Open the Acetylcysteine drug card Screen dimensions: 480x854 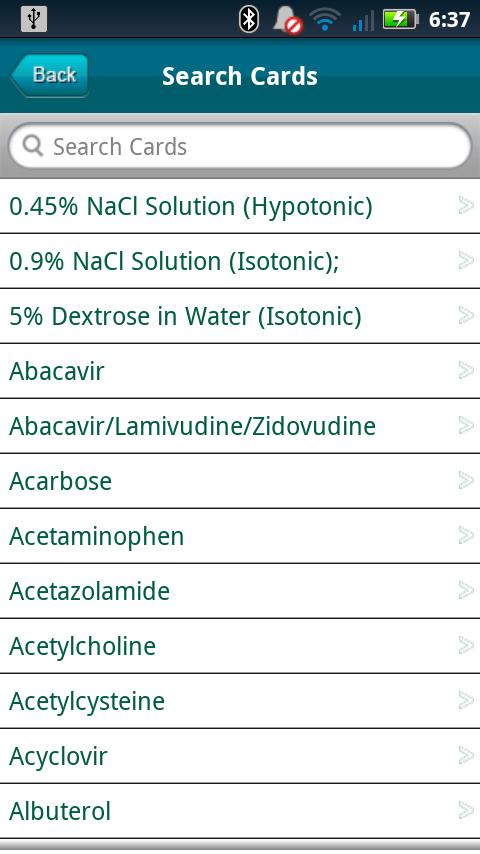point(240,701)
